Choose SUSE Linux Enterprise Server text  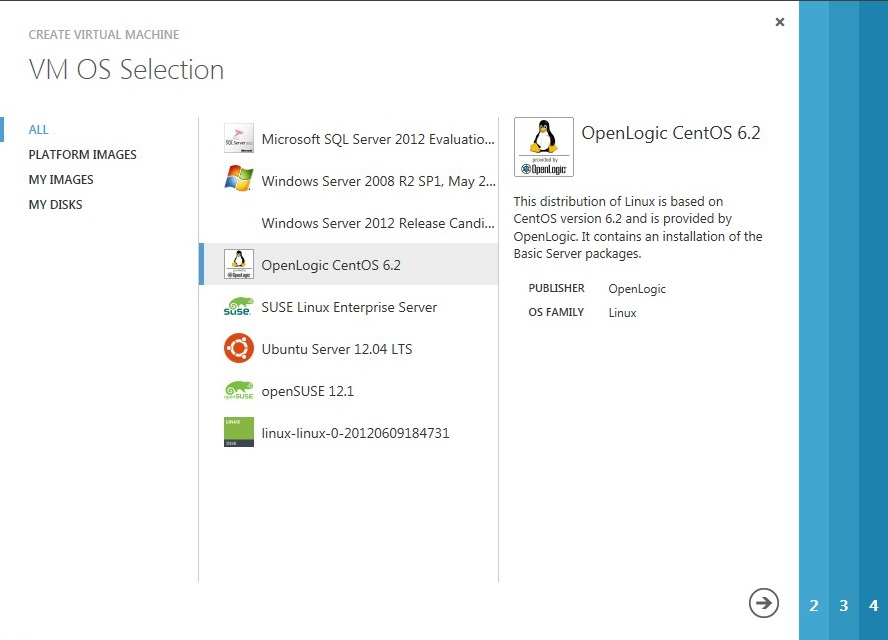pos(349,307)
